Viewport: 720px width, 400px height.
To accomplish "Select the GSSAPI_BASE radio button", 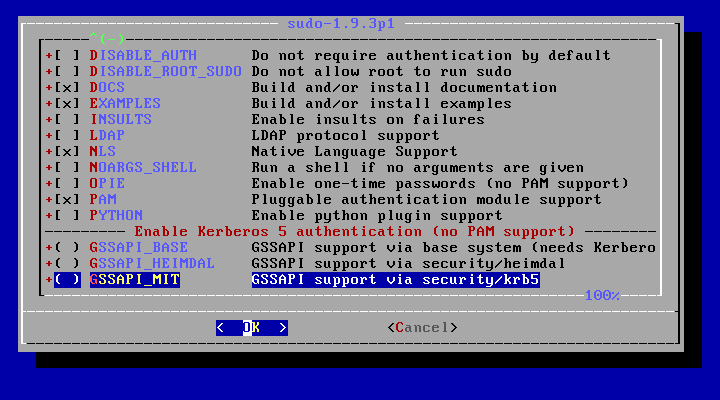I will click(68, 248).
